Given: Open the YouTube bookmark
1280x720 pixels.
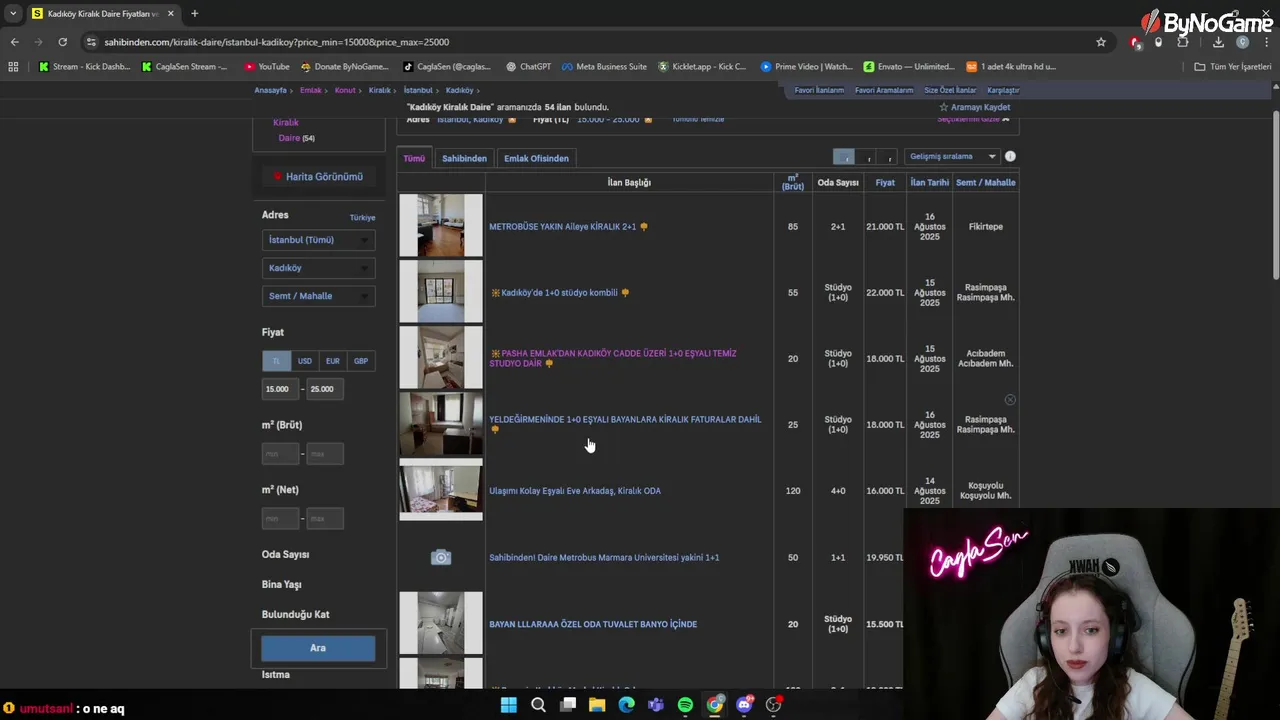Looking at the screenshot, I should [267, 67].
